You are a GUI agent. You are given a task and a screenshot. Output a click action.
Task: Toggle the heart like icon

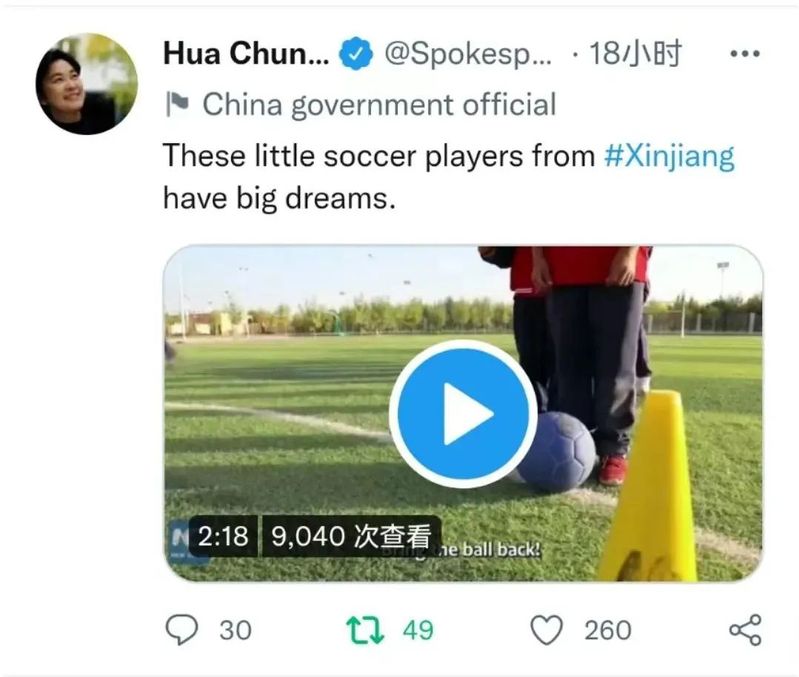click(547, 630)
